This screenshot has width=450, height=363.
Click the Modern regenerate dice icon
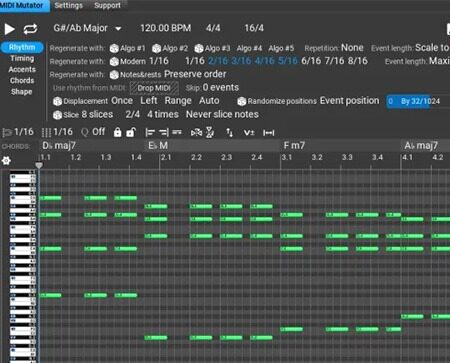click(x=114, y=62)
